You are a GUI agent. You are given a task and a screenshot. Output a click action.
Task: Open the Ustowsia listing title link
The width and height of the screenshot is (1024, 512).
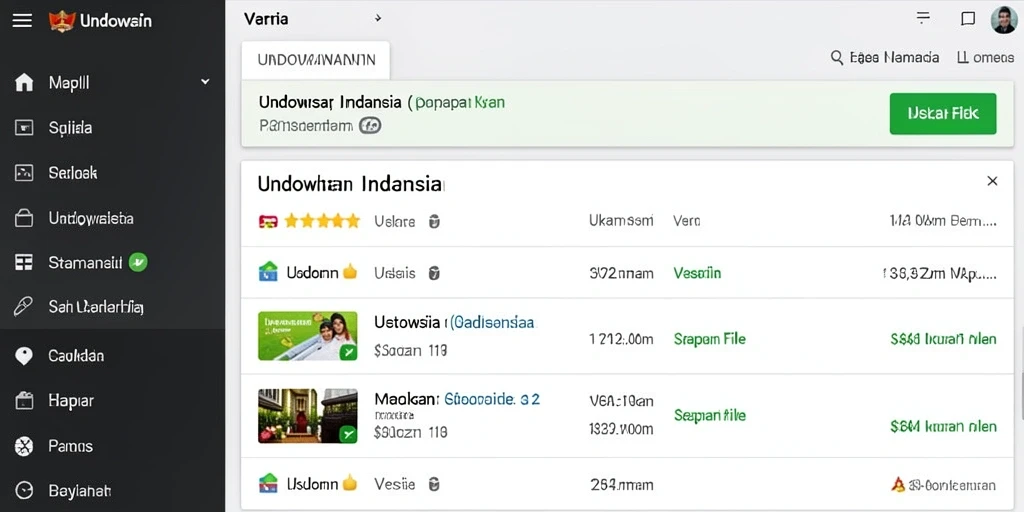[454, 322]
